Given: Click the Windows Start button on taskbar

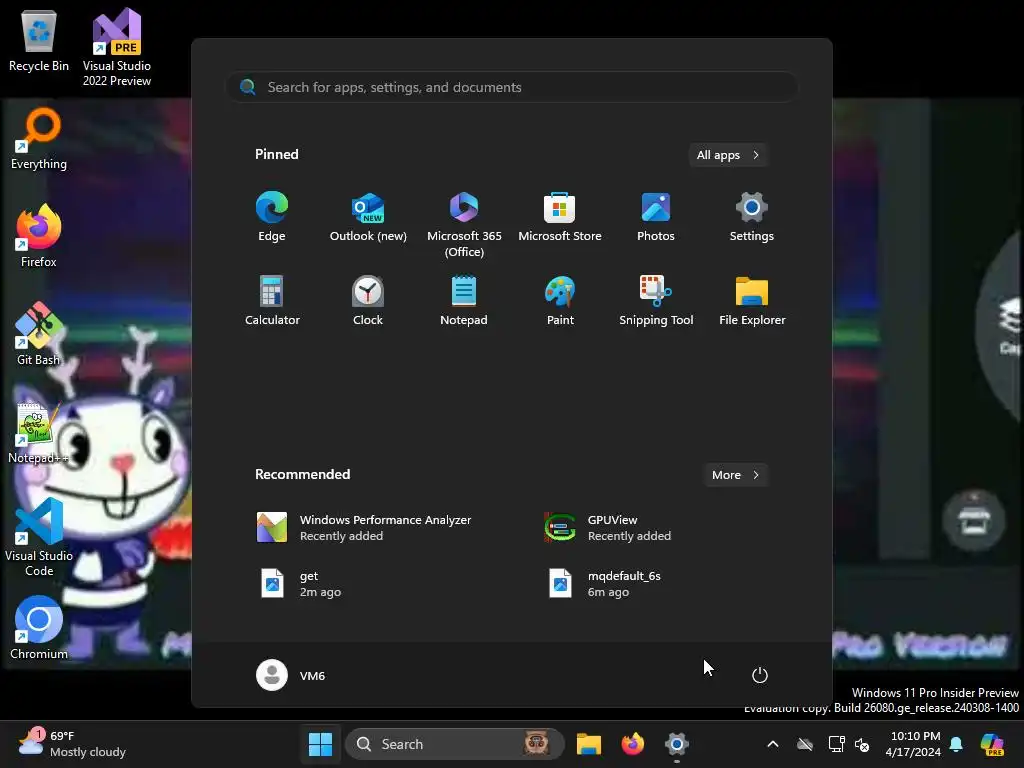Looking at the screenshot, I should click(320, 744).
